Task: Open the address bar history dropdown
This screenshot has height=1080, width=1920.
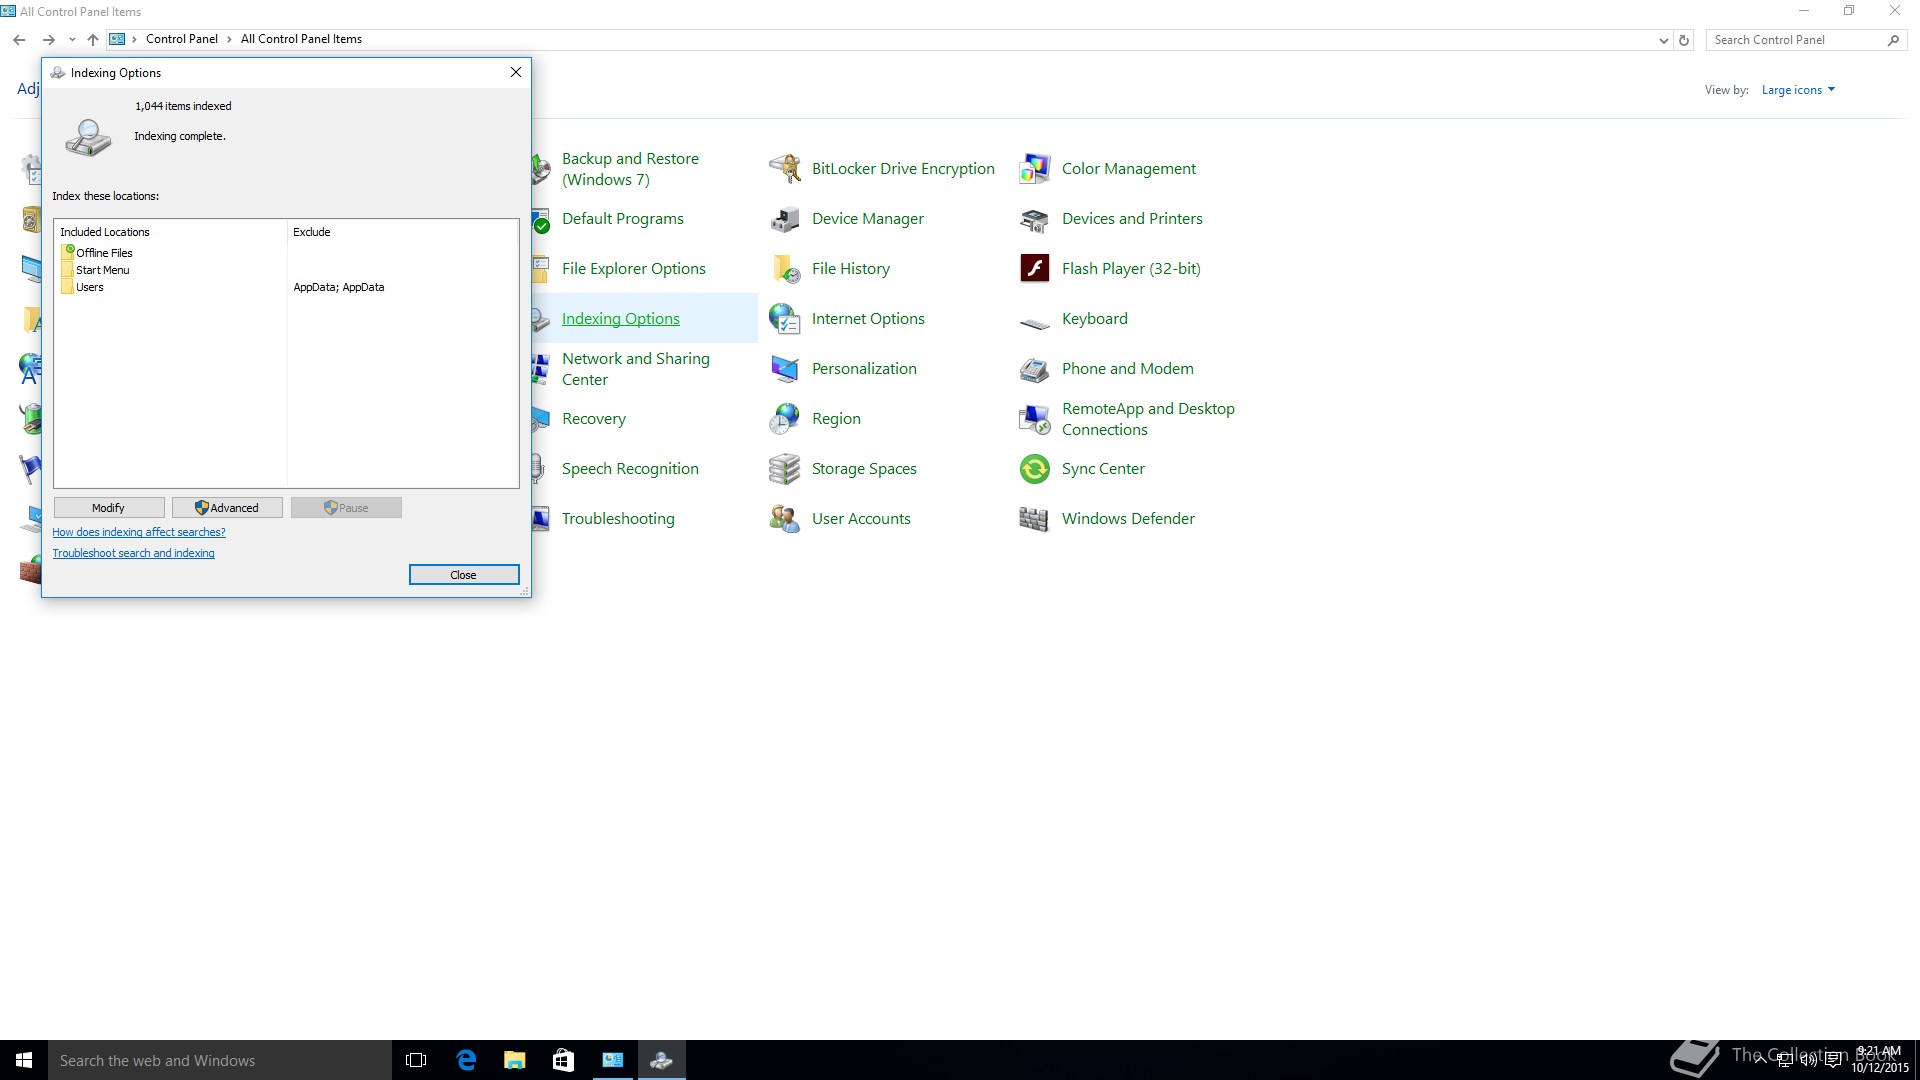Action: click(1663, 40)
